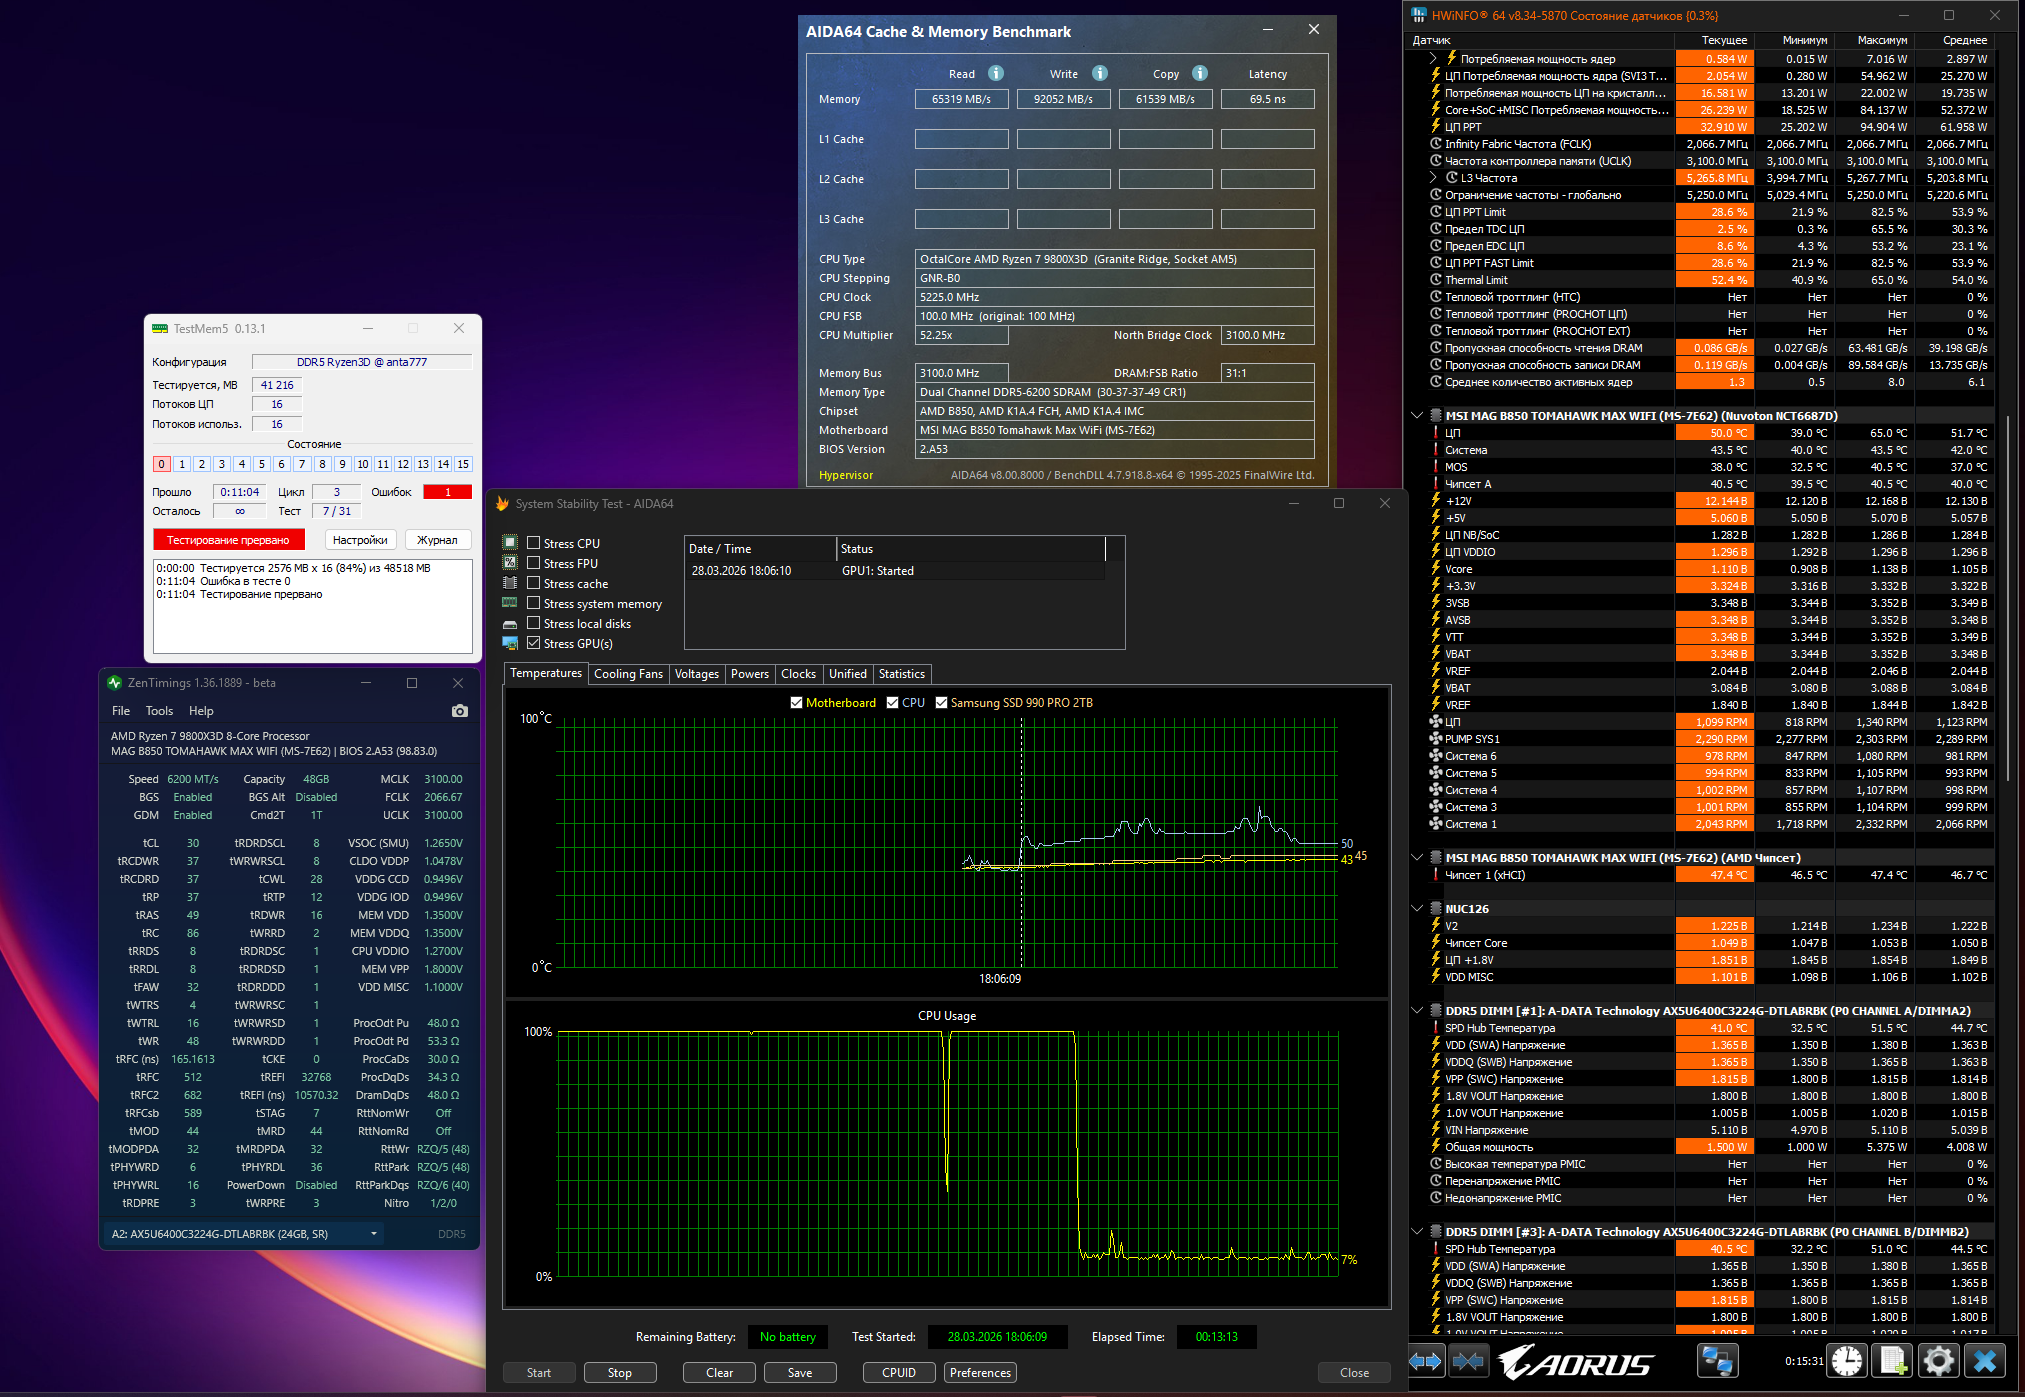Screen dimensions: 2025x1397
Task: Click the TestMem5 Настройки button
Action: pos(360,540)
